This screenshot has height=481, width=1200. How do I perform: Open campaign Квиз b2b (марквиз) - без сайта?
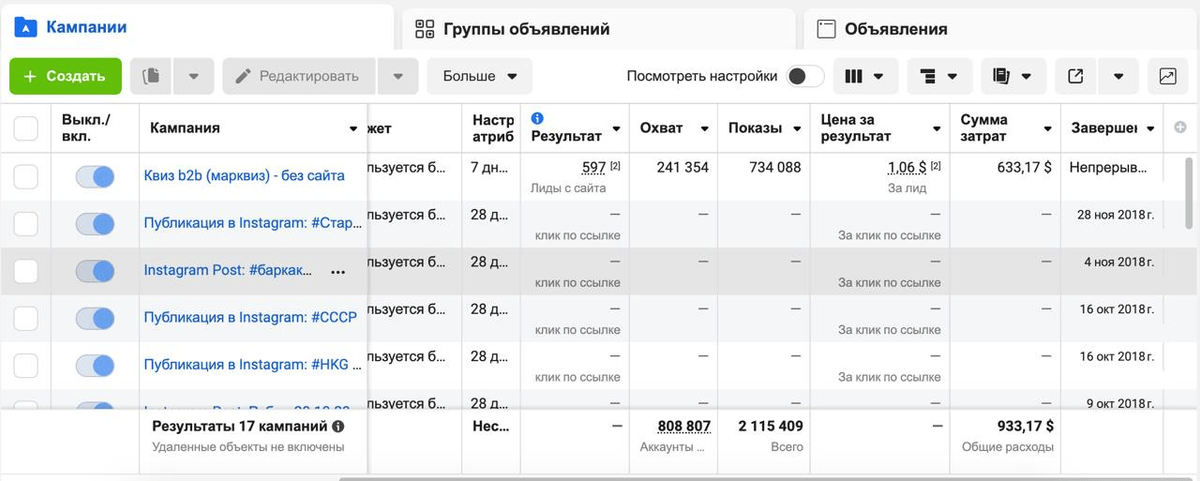[x=244, y=176]
